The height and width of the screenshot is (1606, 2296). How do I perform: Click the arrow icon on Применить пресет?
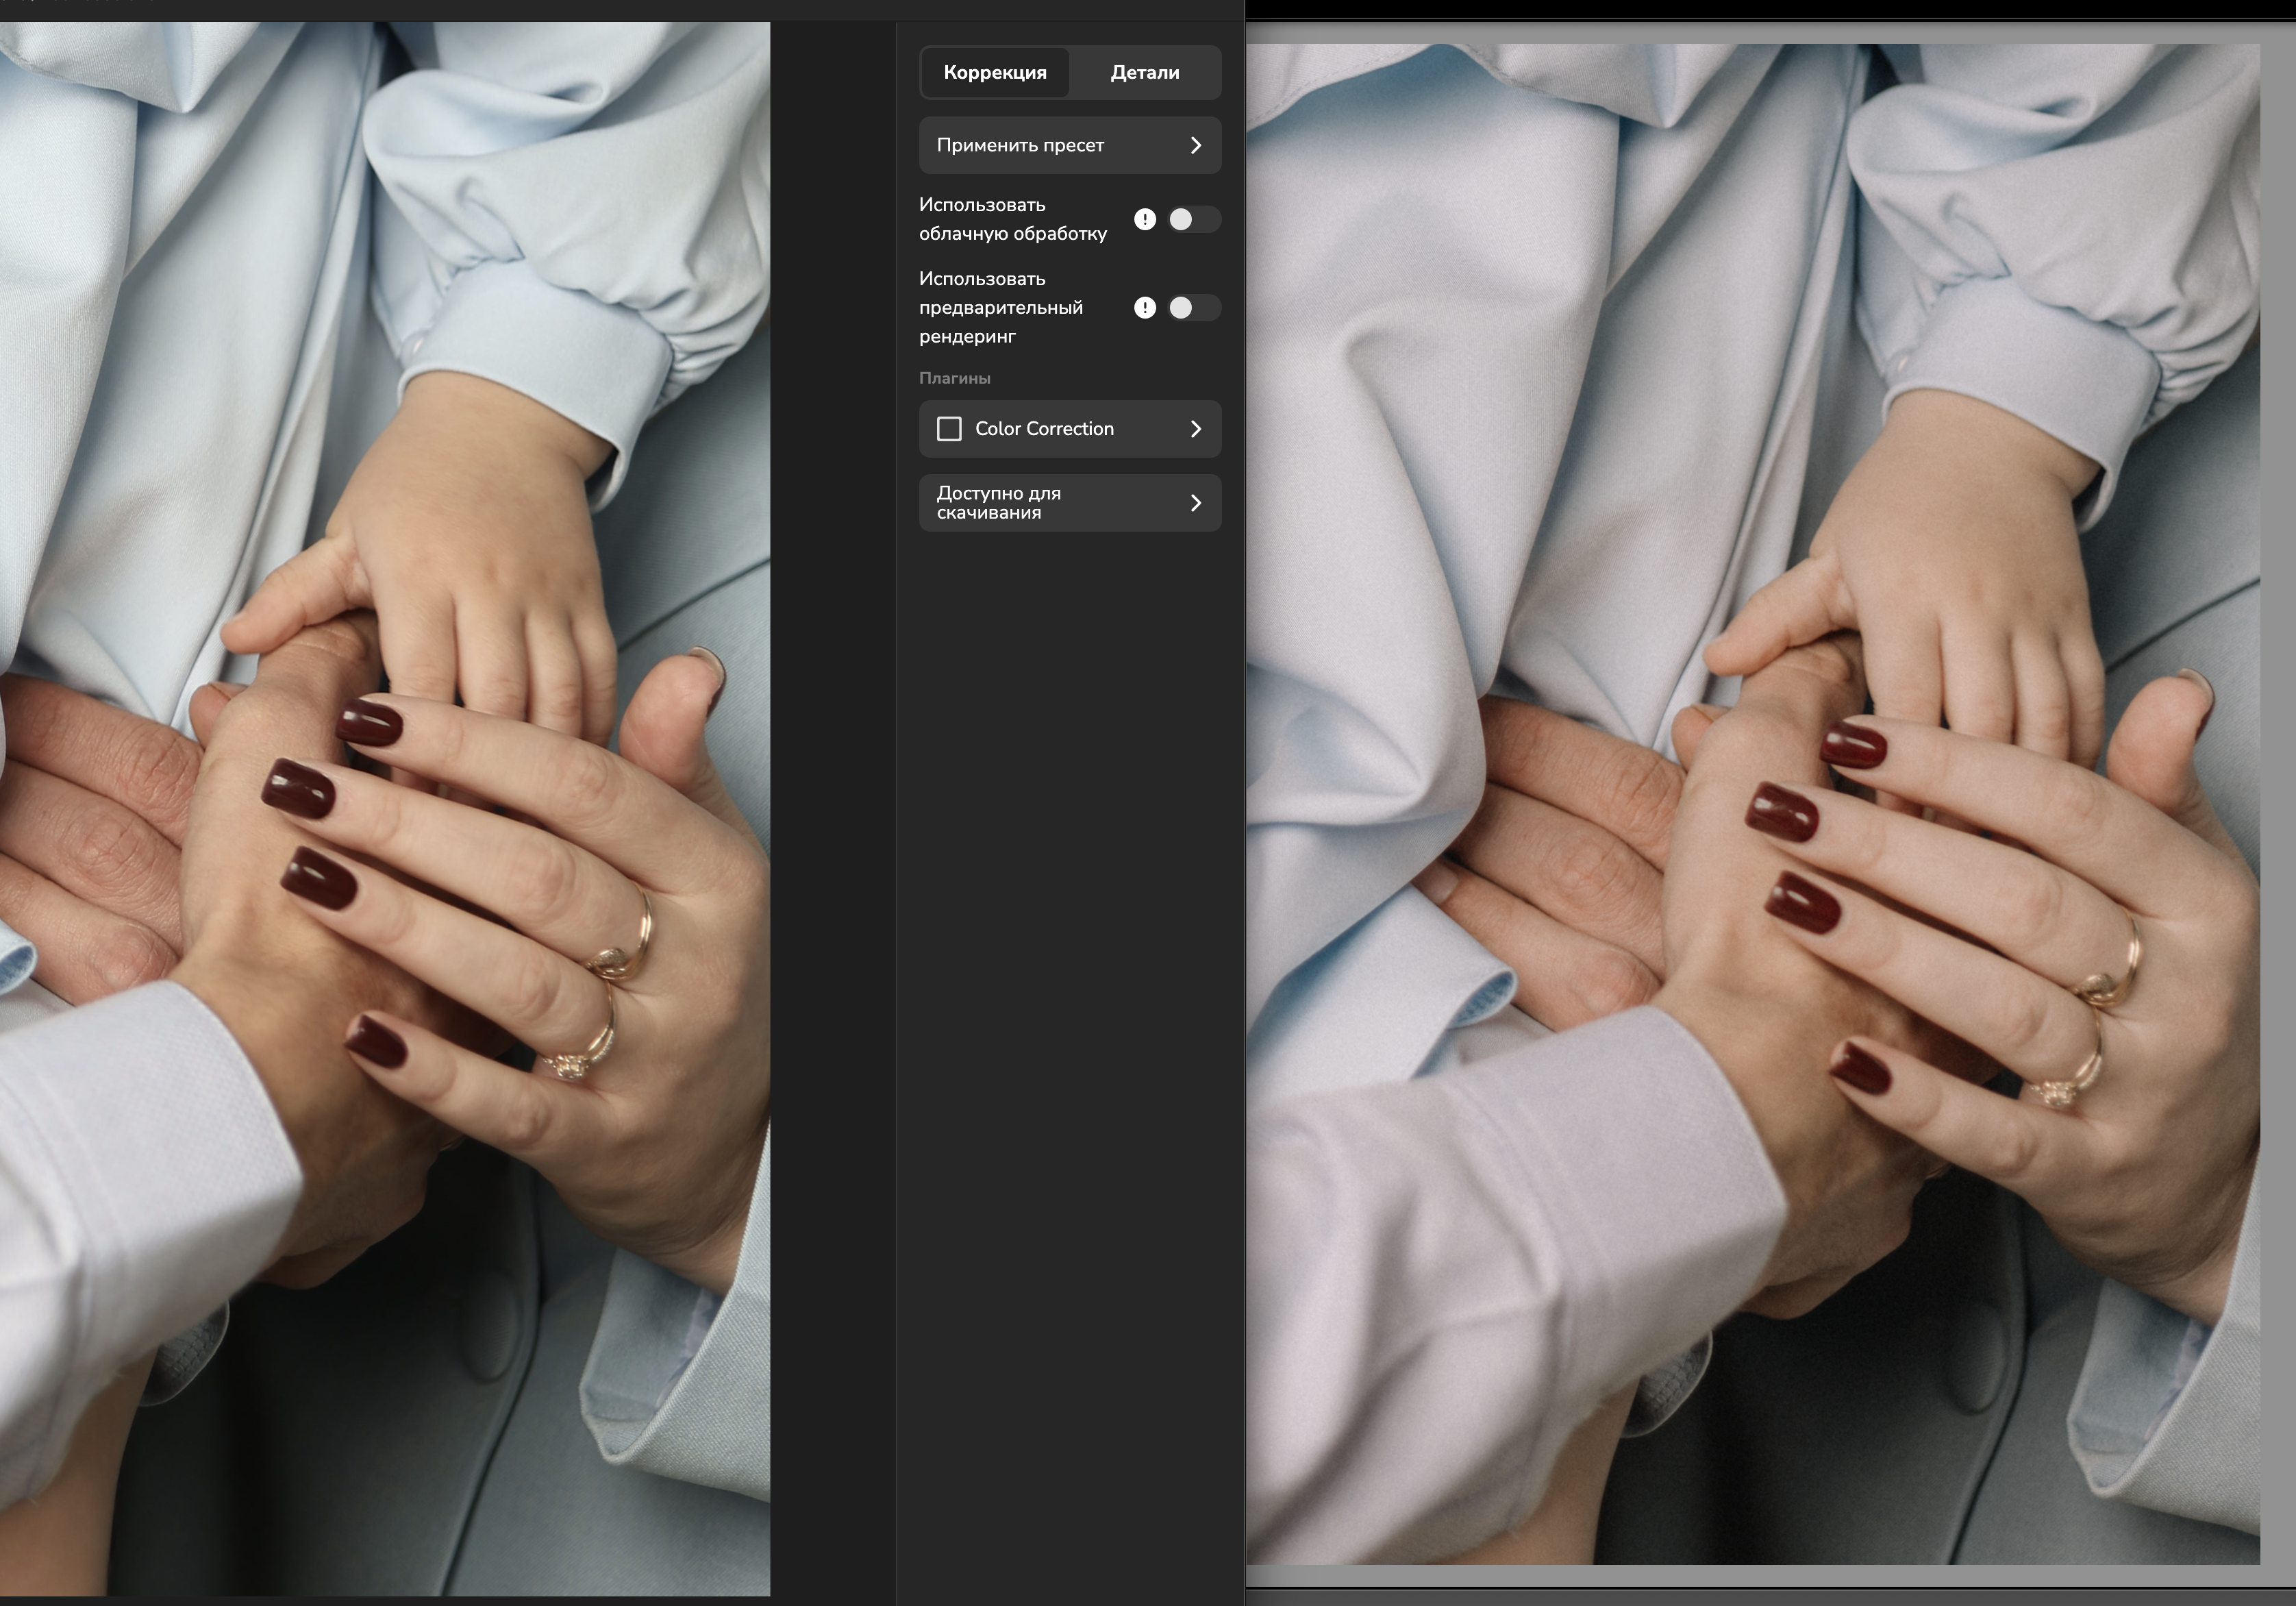[x=1195, y=146]
